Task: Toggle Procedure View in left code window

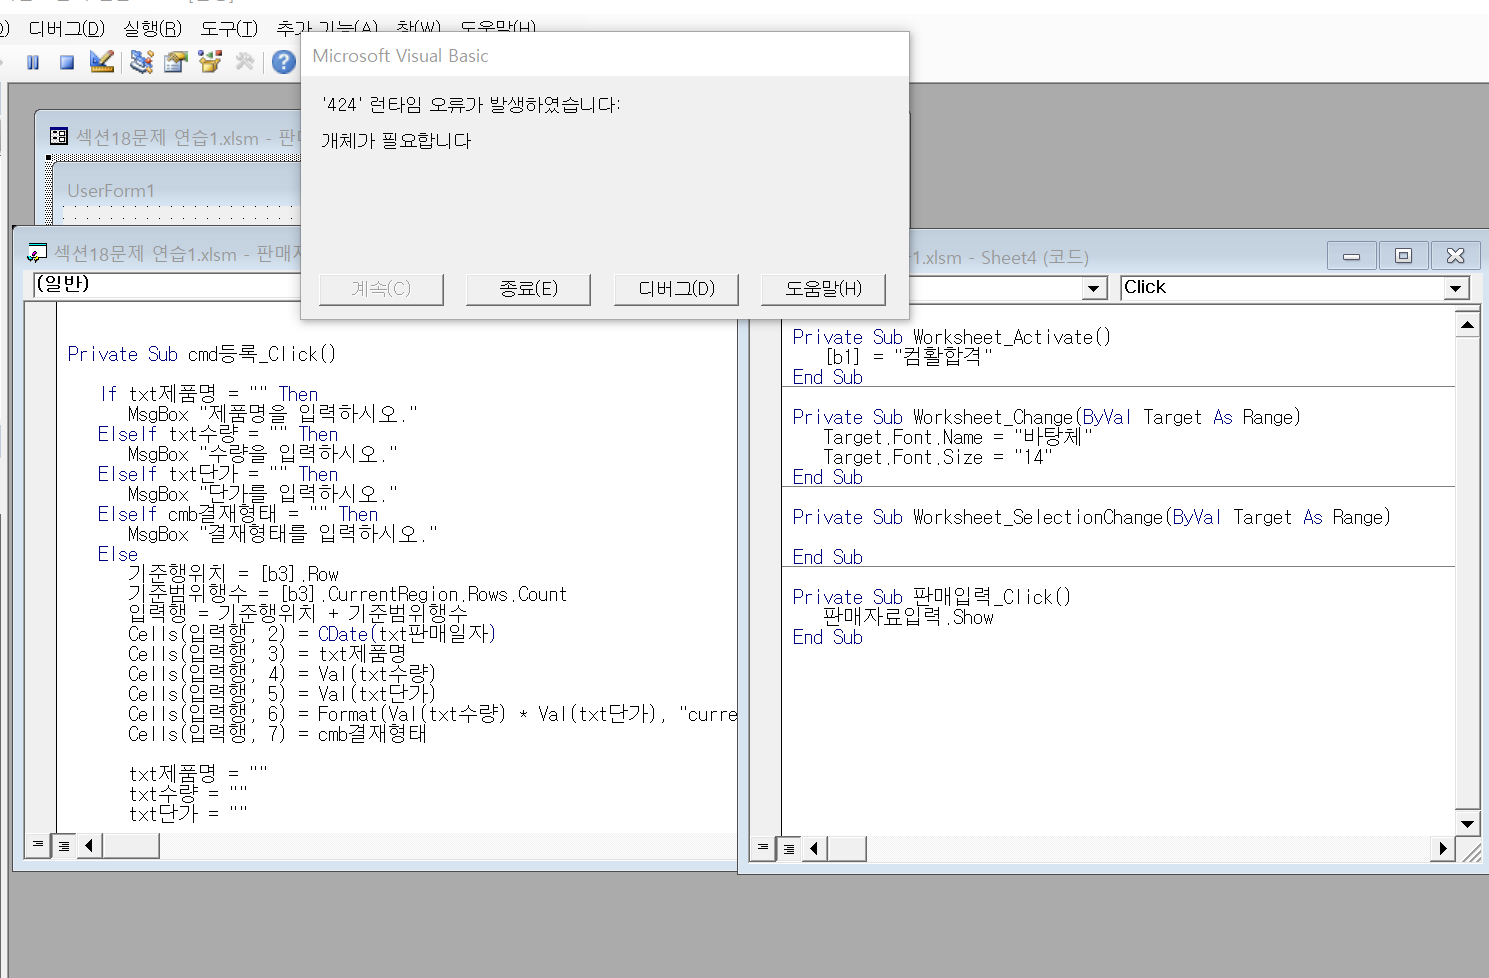Action: (x=38, y=846)
